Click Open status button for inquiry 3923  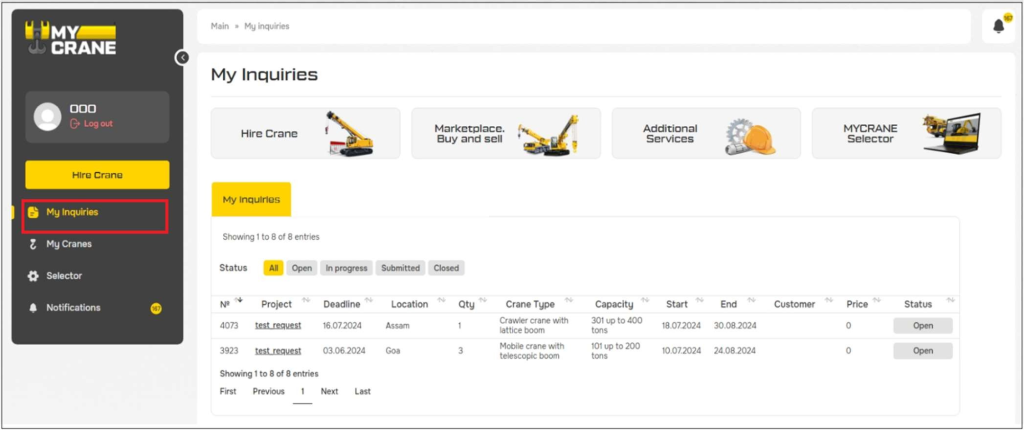[x=923, y=351]
